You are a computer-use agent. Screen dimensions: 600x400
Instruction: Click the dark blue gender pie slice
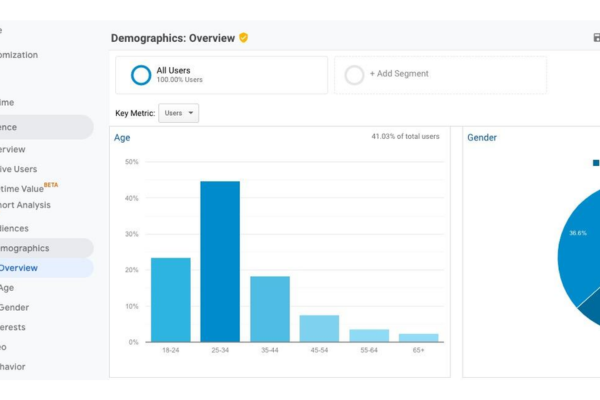[591, 310]
